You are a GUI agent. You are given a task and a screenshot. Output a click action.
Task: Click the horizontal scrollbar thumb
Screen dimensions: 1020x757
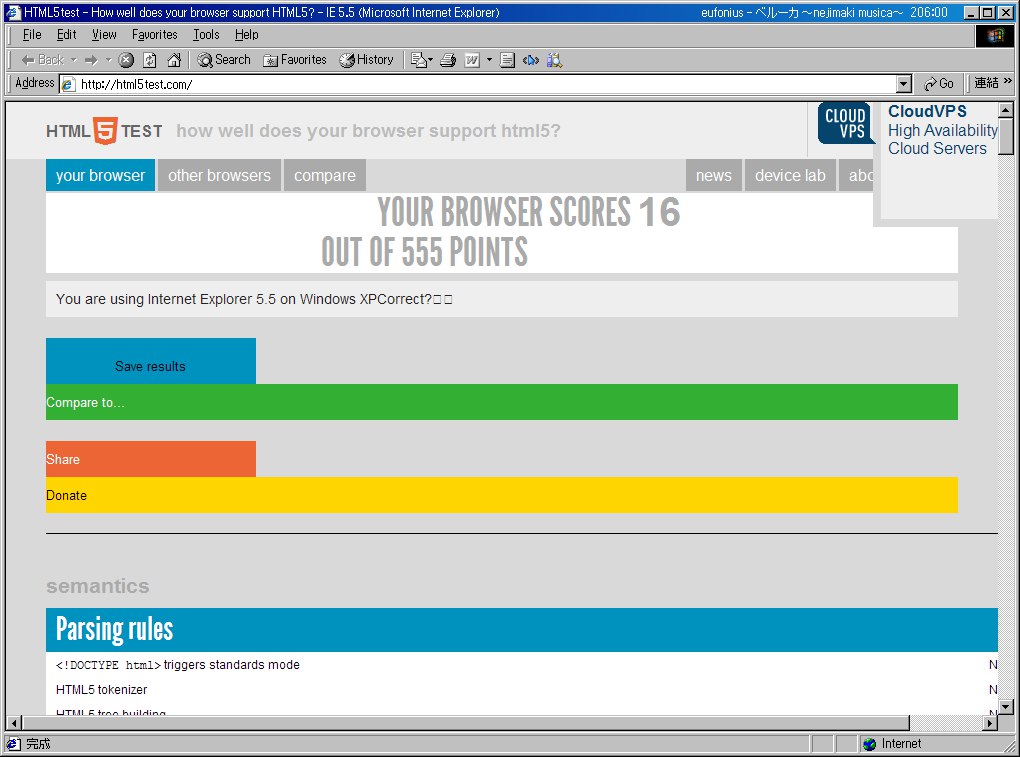[466, 723]
